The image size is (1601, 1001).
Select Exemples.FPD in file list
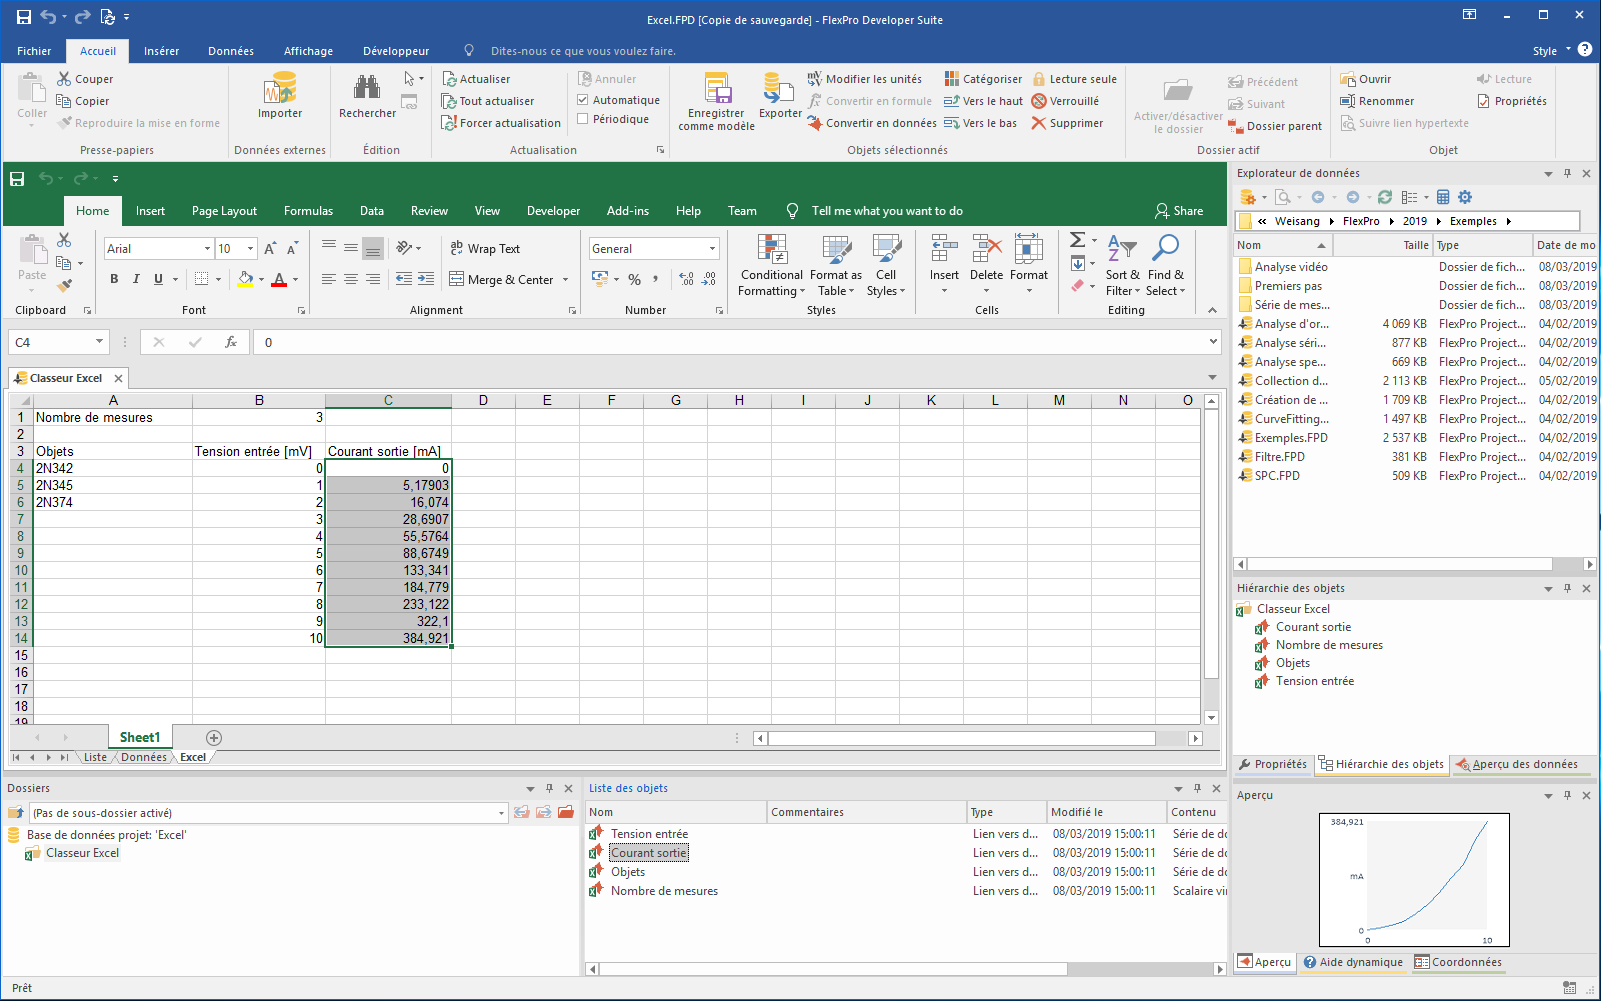click(x=1291, y=438)
